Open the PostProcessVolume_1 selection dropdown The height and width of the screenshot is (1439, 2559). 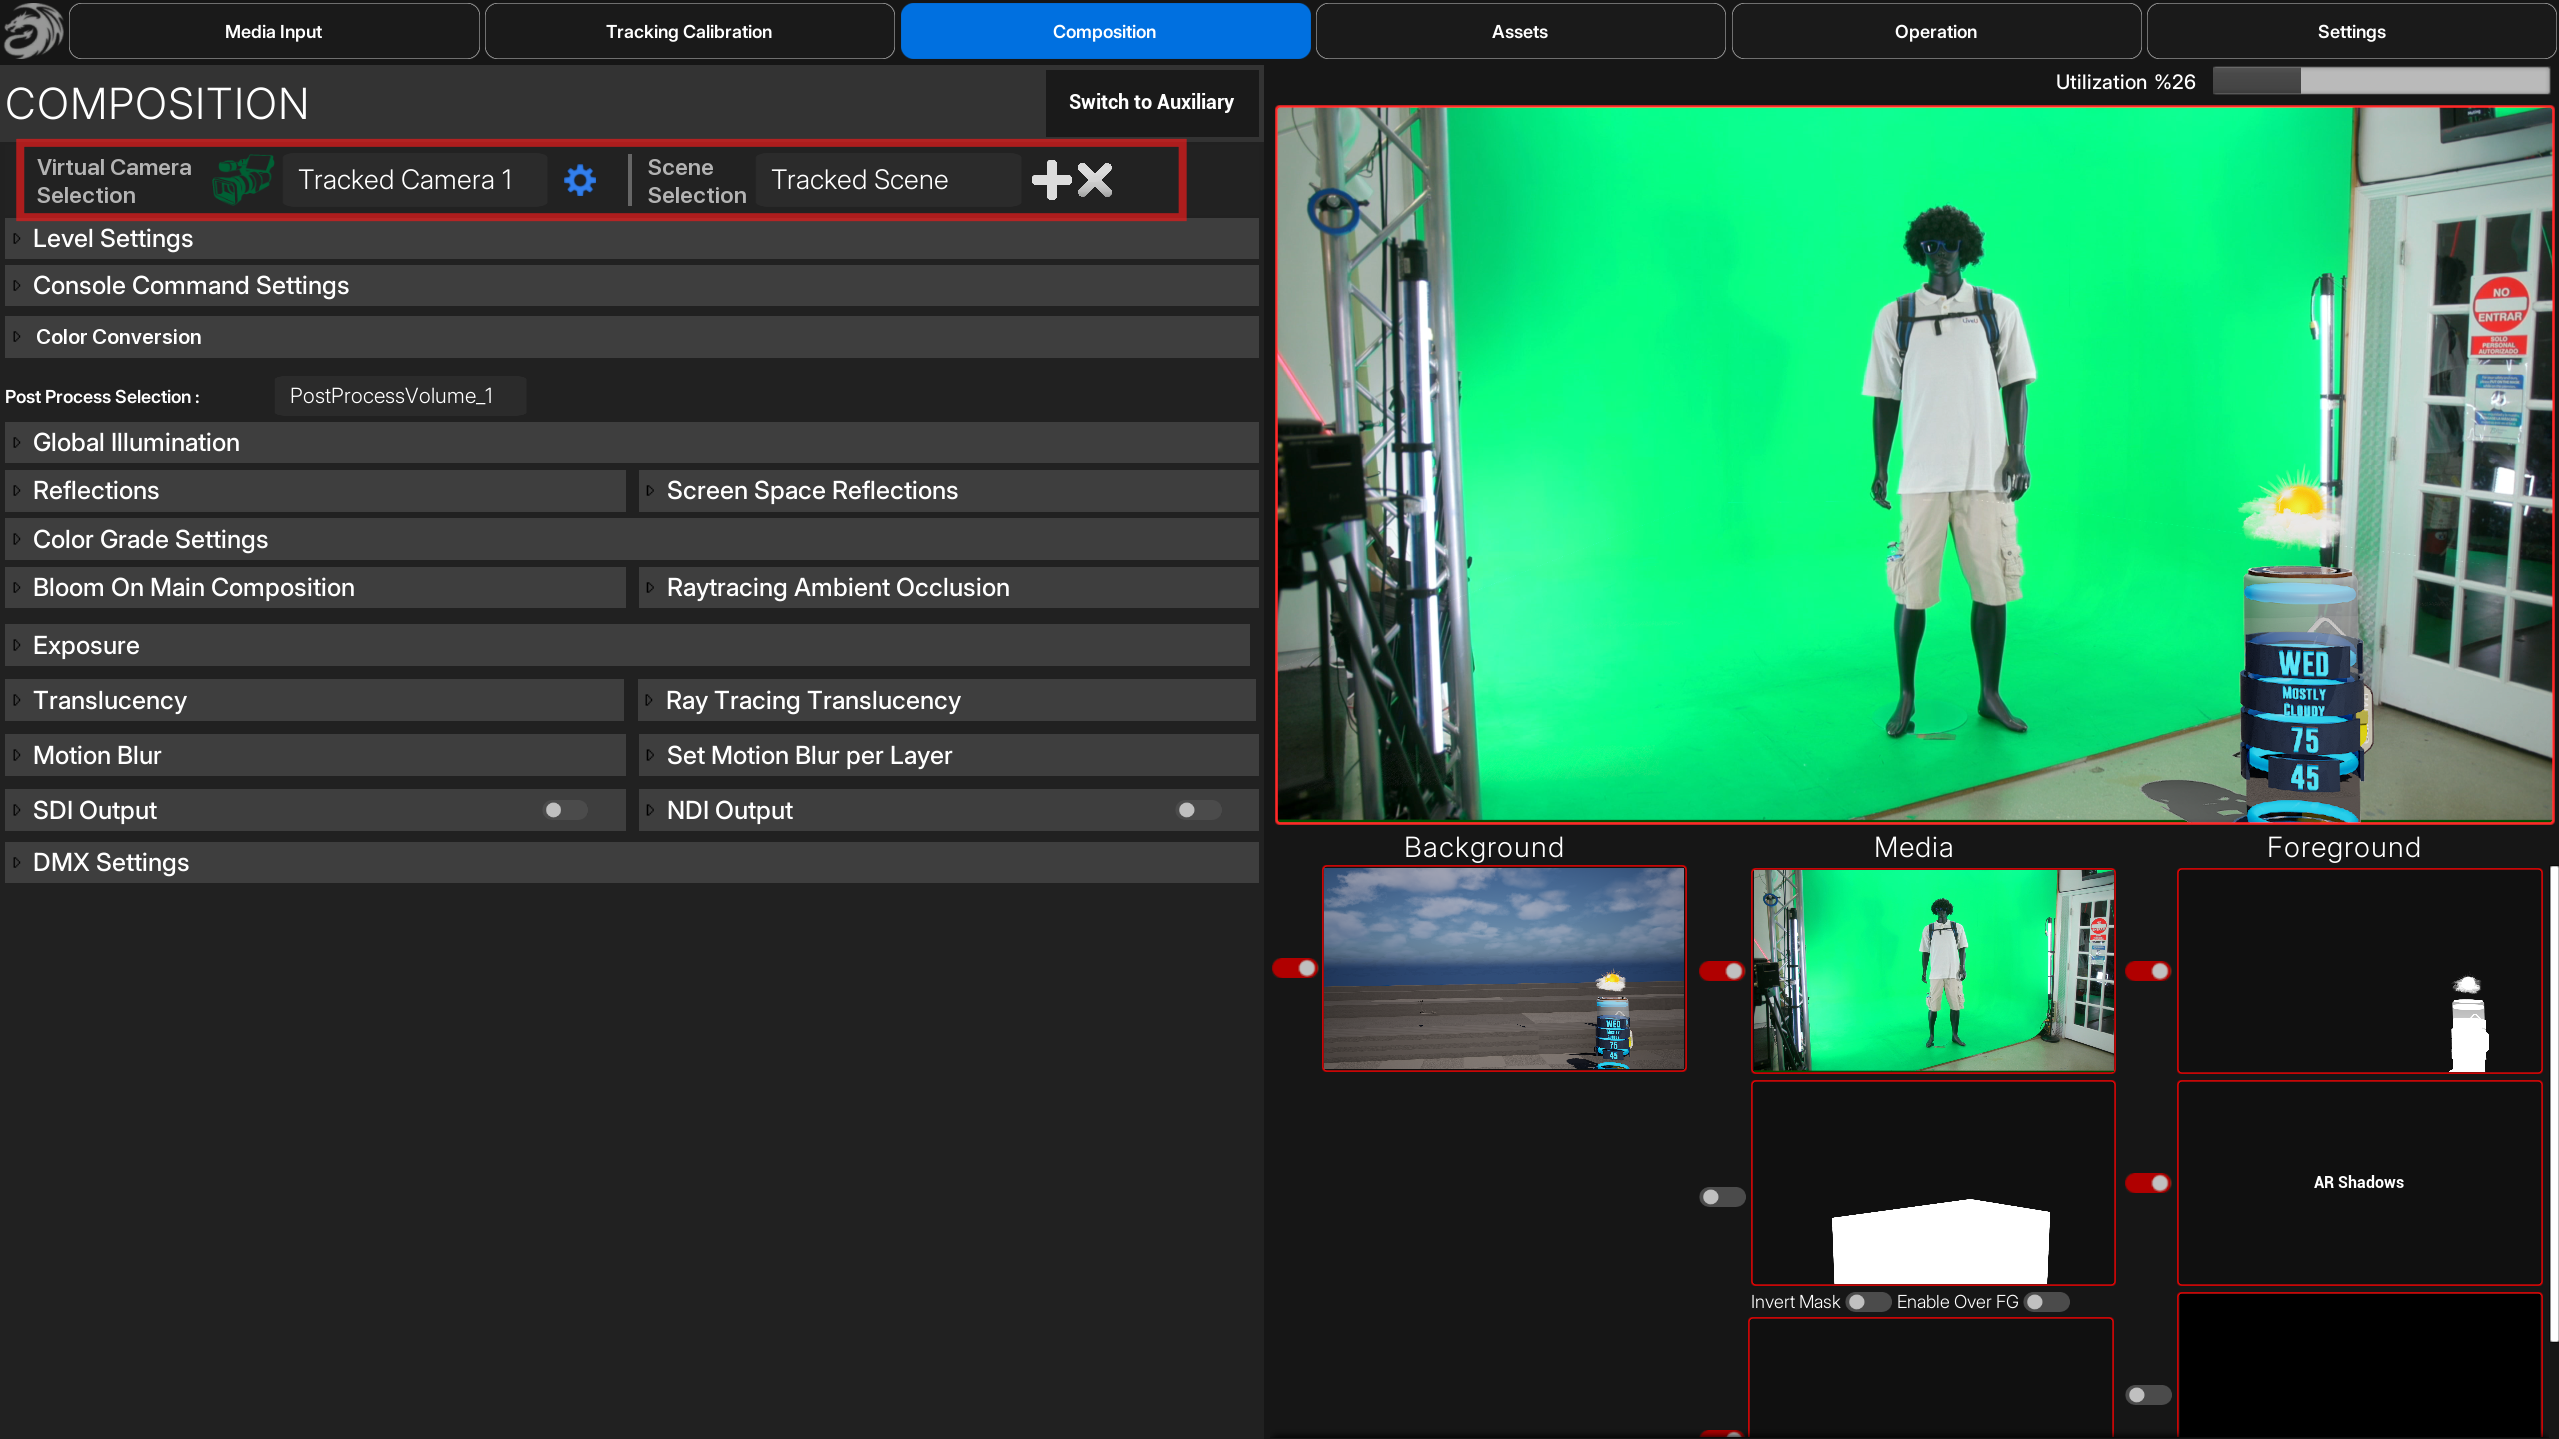(x=399, y=396)
